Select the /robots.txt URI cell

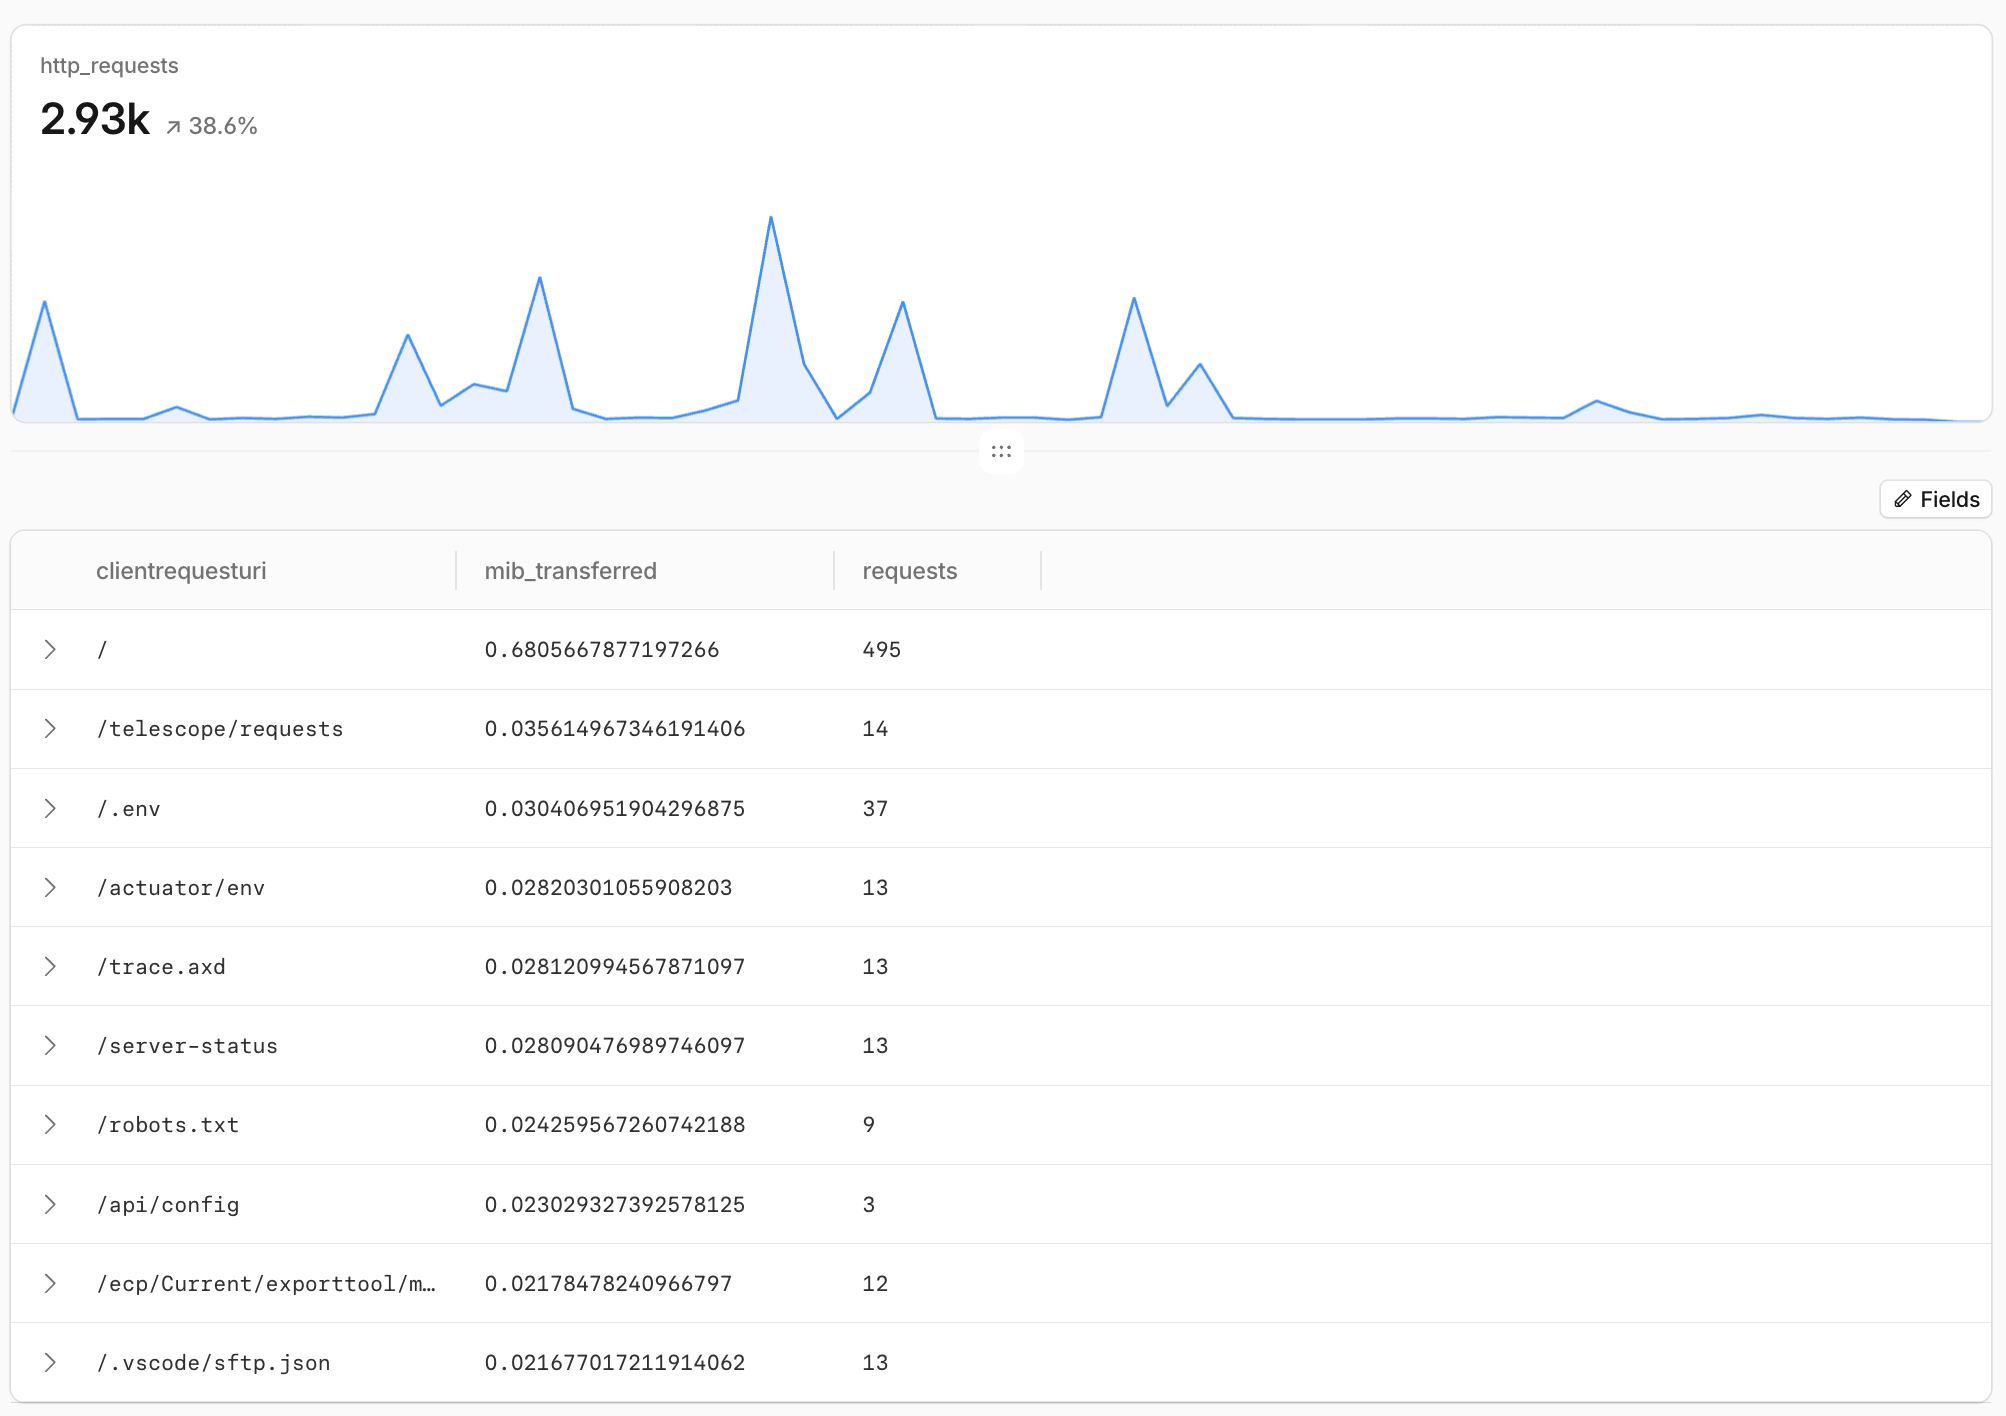pyautogui.click(x=168, y=1125)
